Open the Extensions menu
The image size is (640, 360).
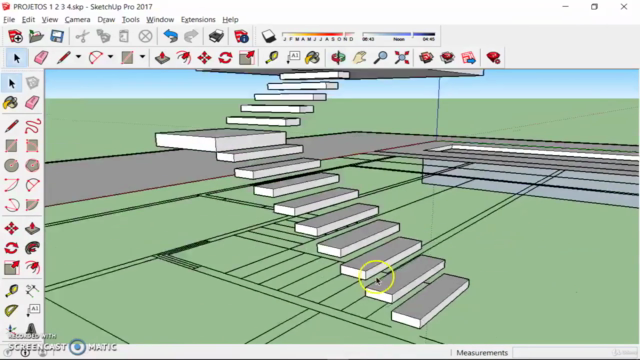pyautogui.click(x=198, y=20)
